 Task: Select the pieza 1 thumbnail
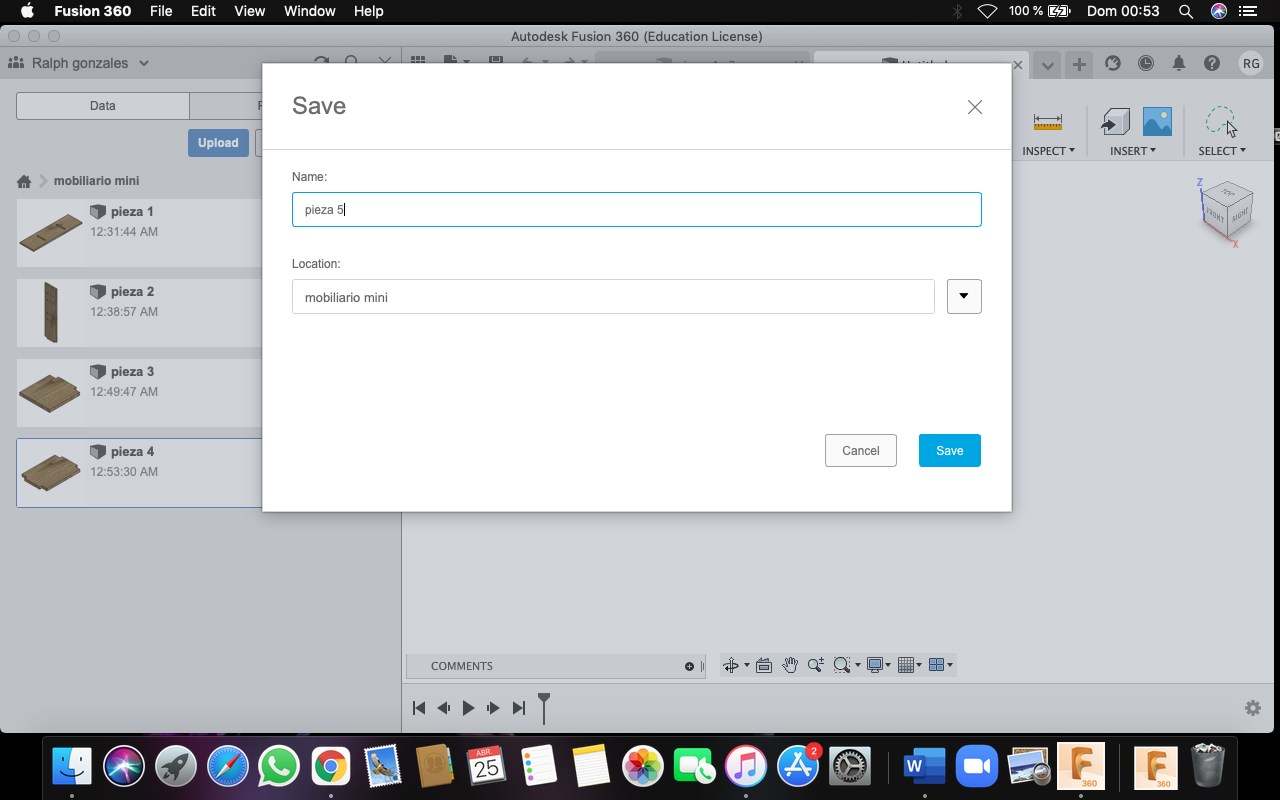pyautogui.click(x=50, y=232)
